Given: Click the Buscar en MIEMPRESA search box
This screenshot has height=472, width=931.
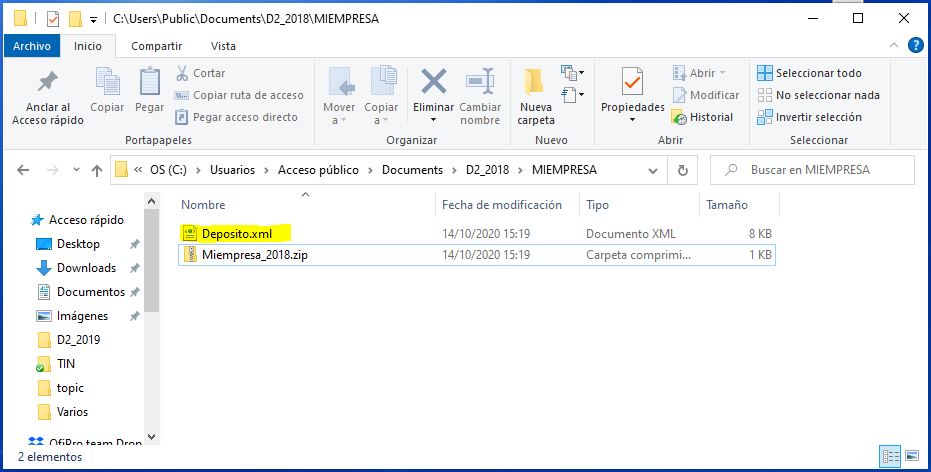Looking at the screenshot, I should point(812,170).
